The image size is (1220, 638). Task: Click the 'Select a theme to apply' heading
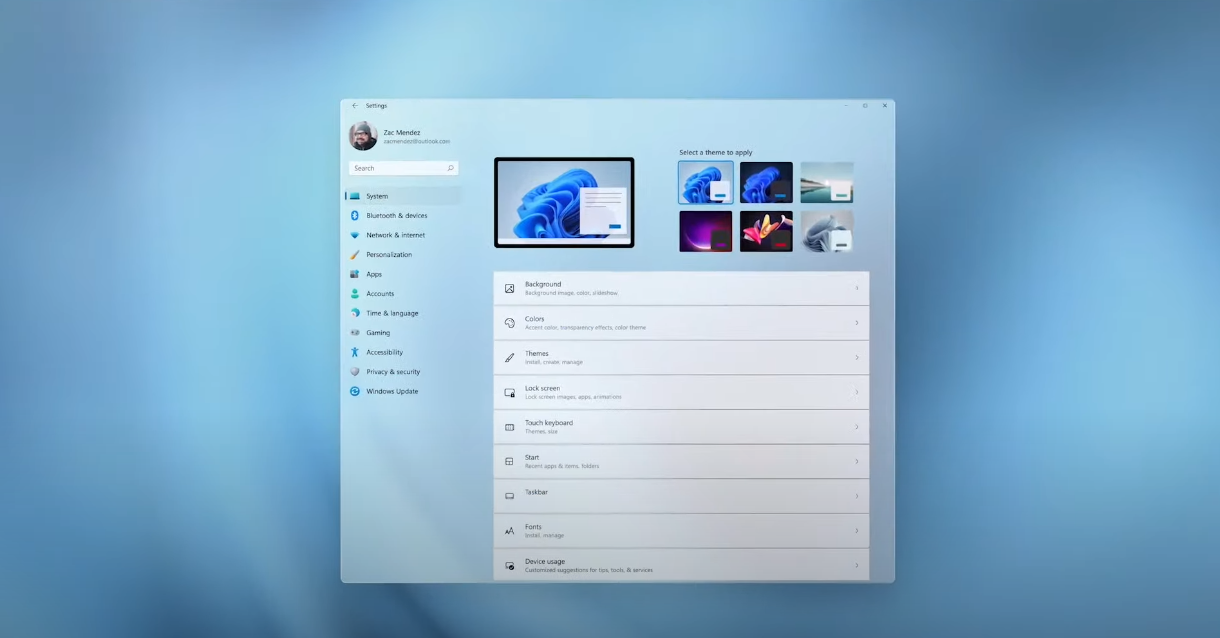[716, 153]
